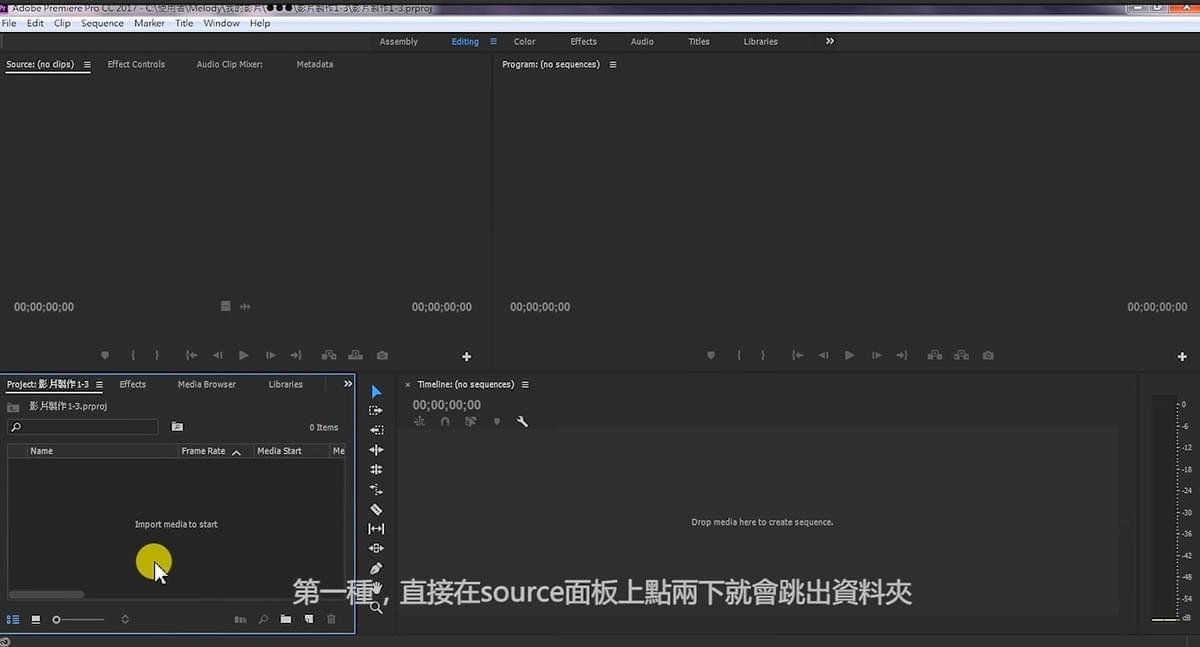Image resolution: width=1200 pixels, height=647 pixels.
Task: Play in the Program monitor
Action: pyautogui.click(x=850, y=355)
